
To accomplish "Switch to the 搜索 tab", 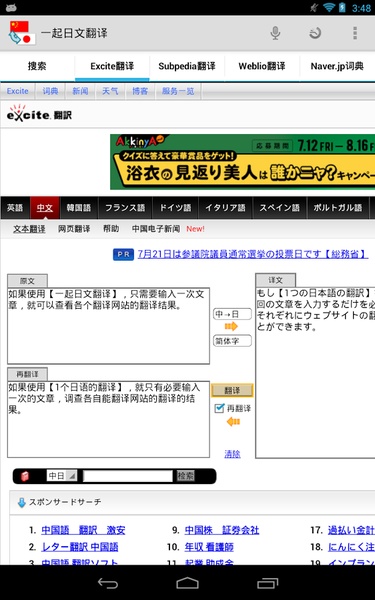I will [x=37, y=66].
